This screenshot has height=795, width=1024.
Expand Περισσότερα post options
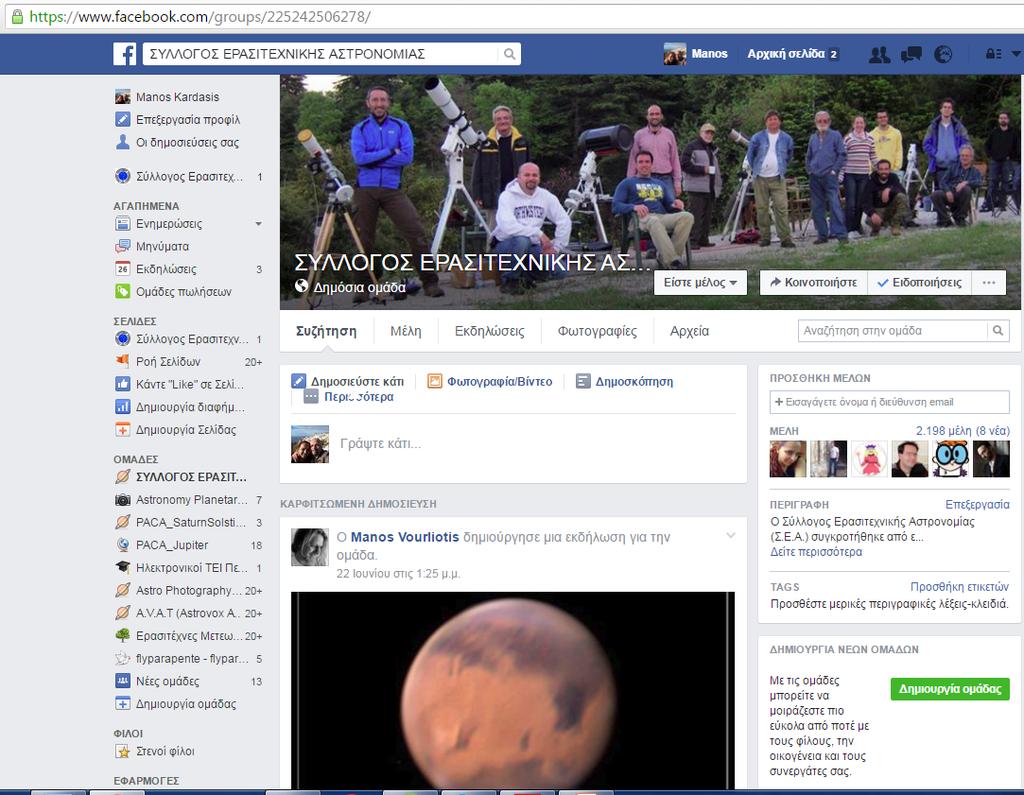click(349, 397)
